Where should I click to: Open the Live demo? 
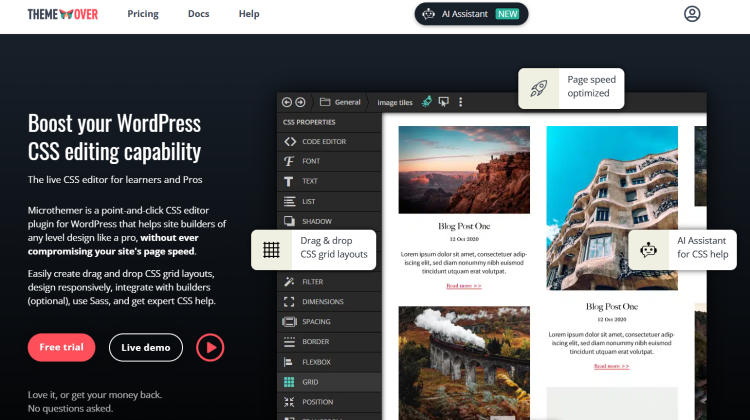click(146, 347)
